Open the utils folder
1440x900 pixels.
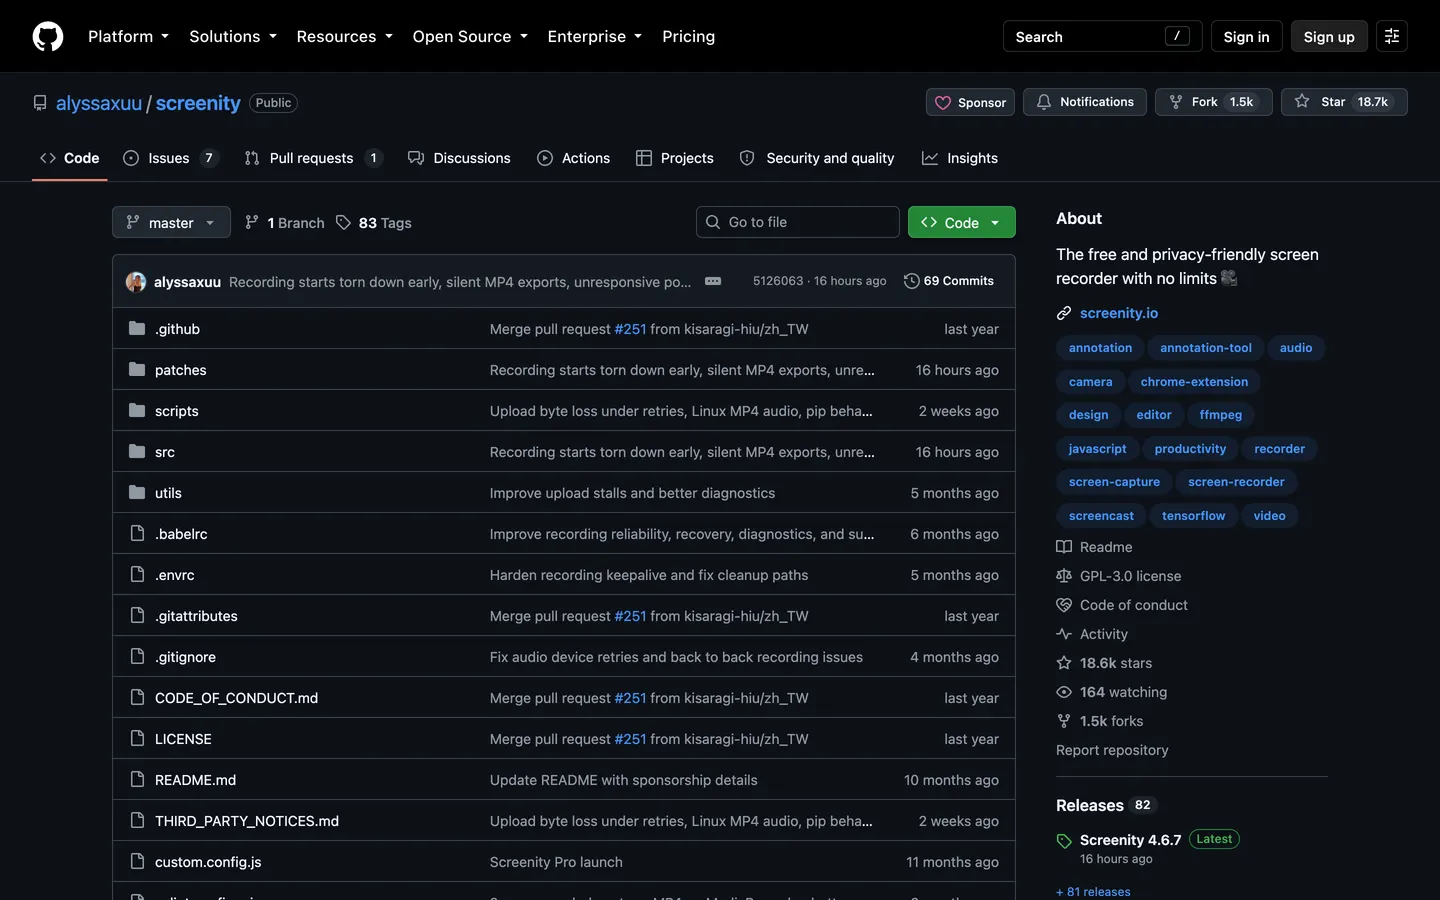(168, 493)
